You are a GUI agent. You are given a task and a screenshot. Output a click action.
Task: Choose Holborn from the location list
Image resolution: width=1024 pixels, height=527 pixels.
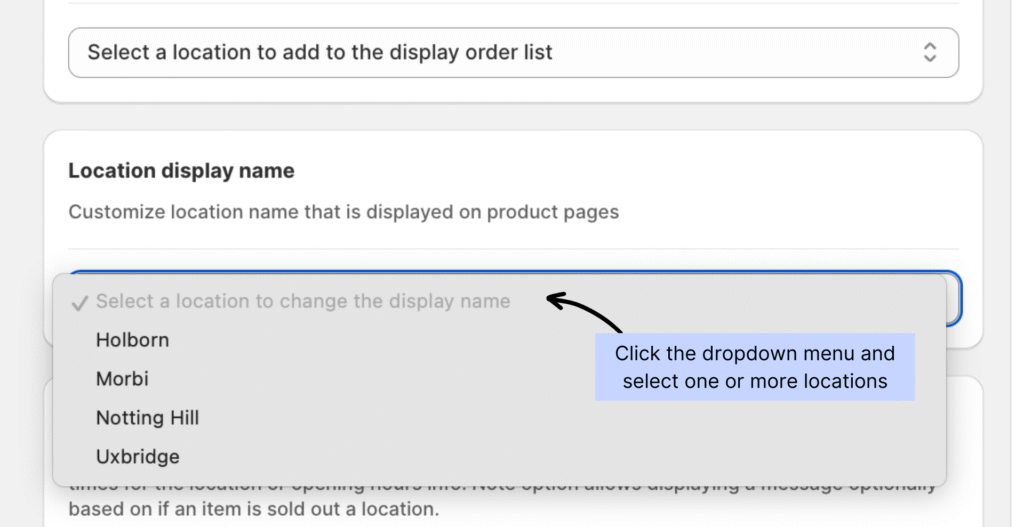132,340
